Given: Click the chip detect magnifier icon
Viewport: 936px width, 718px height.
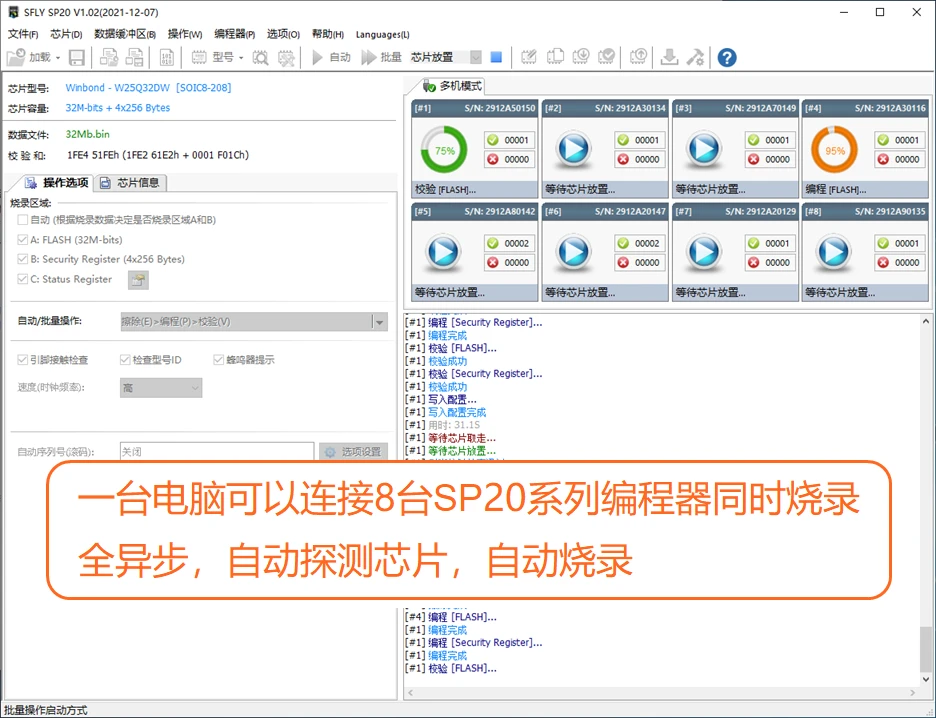Looking at the screenshot, I should tap(261, 57).
